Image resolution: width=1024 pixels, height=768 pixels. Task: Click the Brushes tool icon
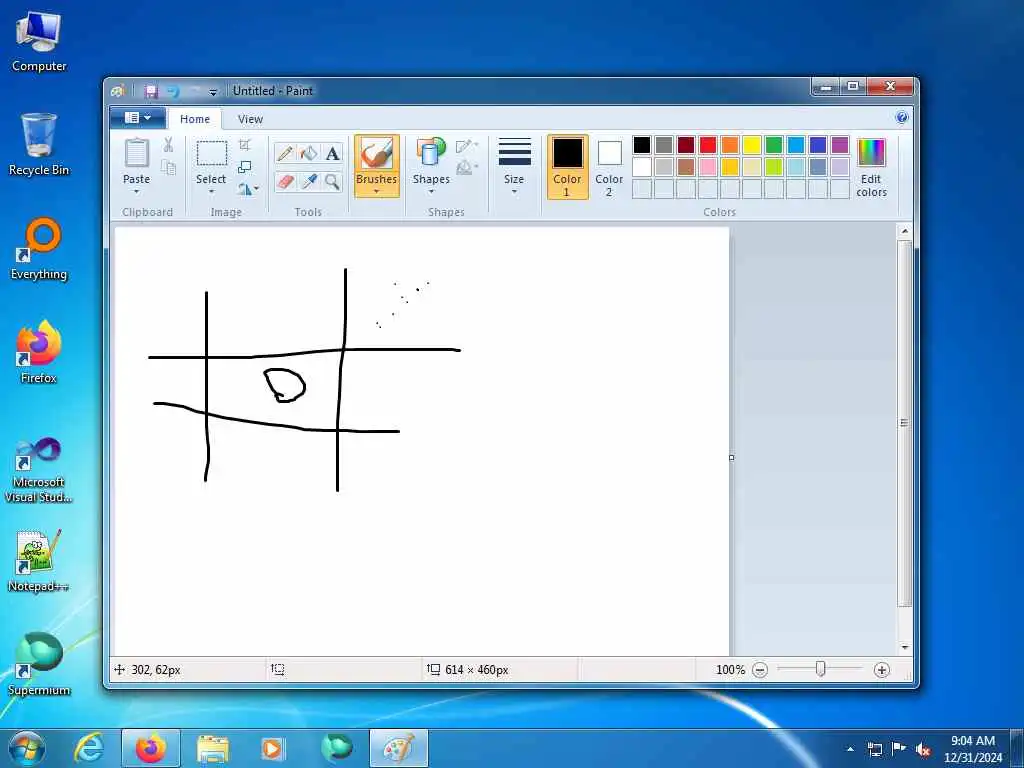pyautogui.click(x=377, y=154)
